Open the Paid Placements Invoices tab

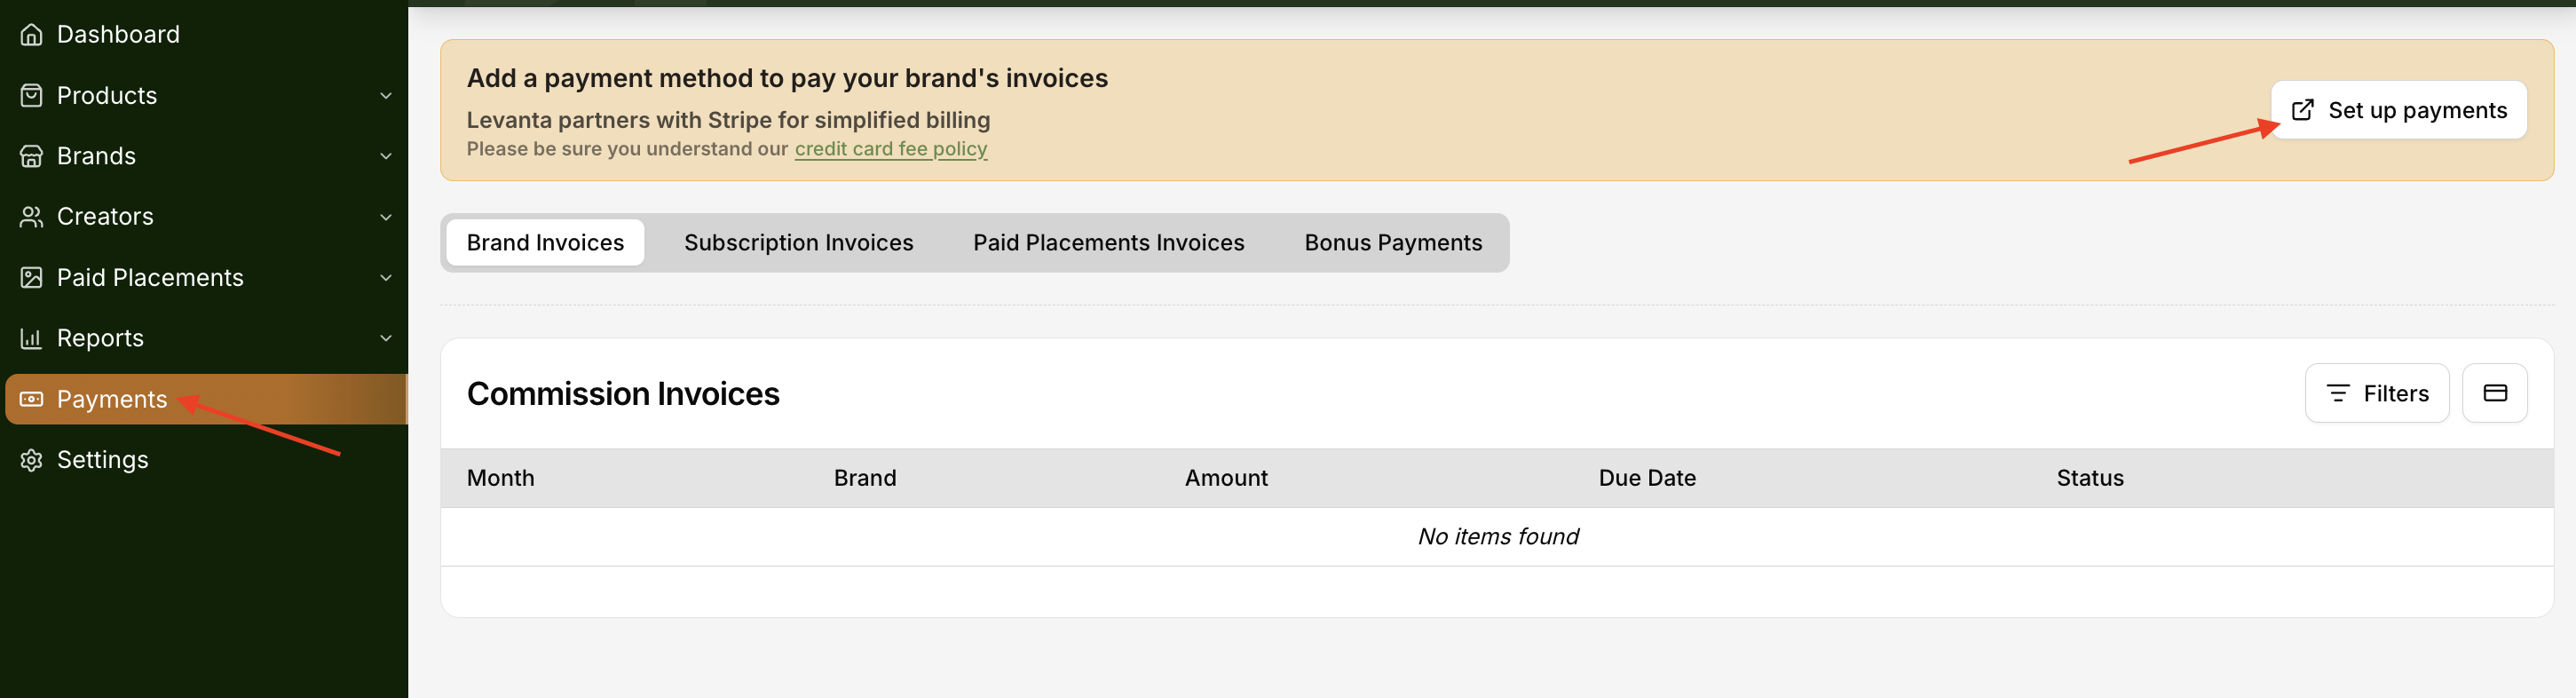(1108, 243)
